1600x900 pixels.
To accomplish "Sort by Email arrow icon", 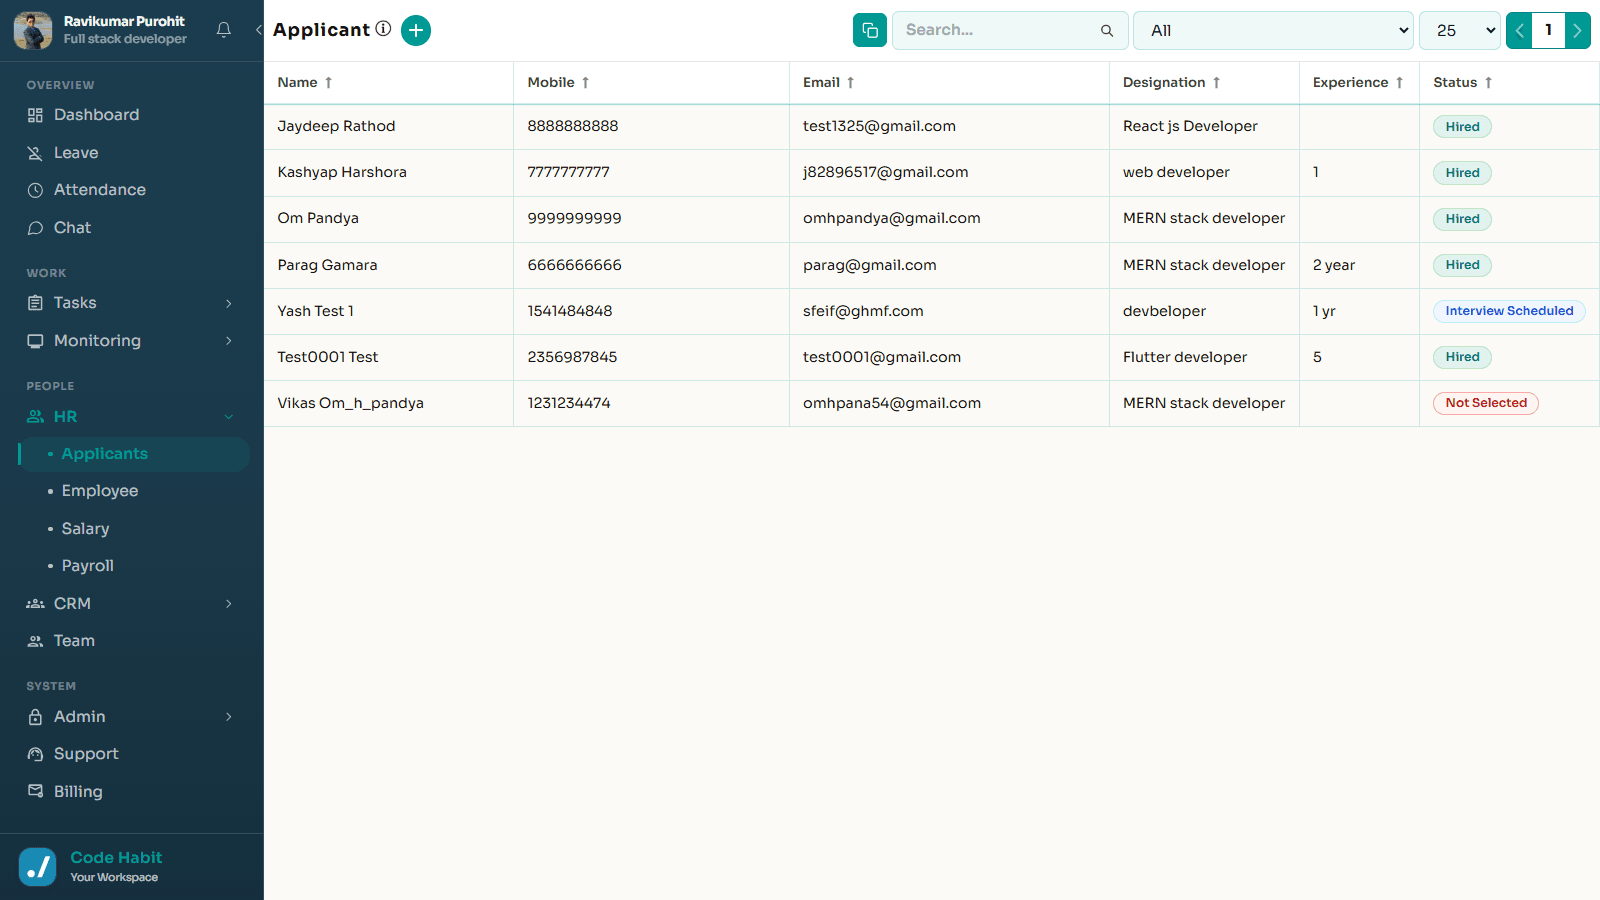I will point(851,83).
